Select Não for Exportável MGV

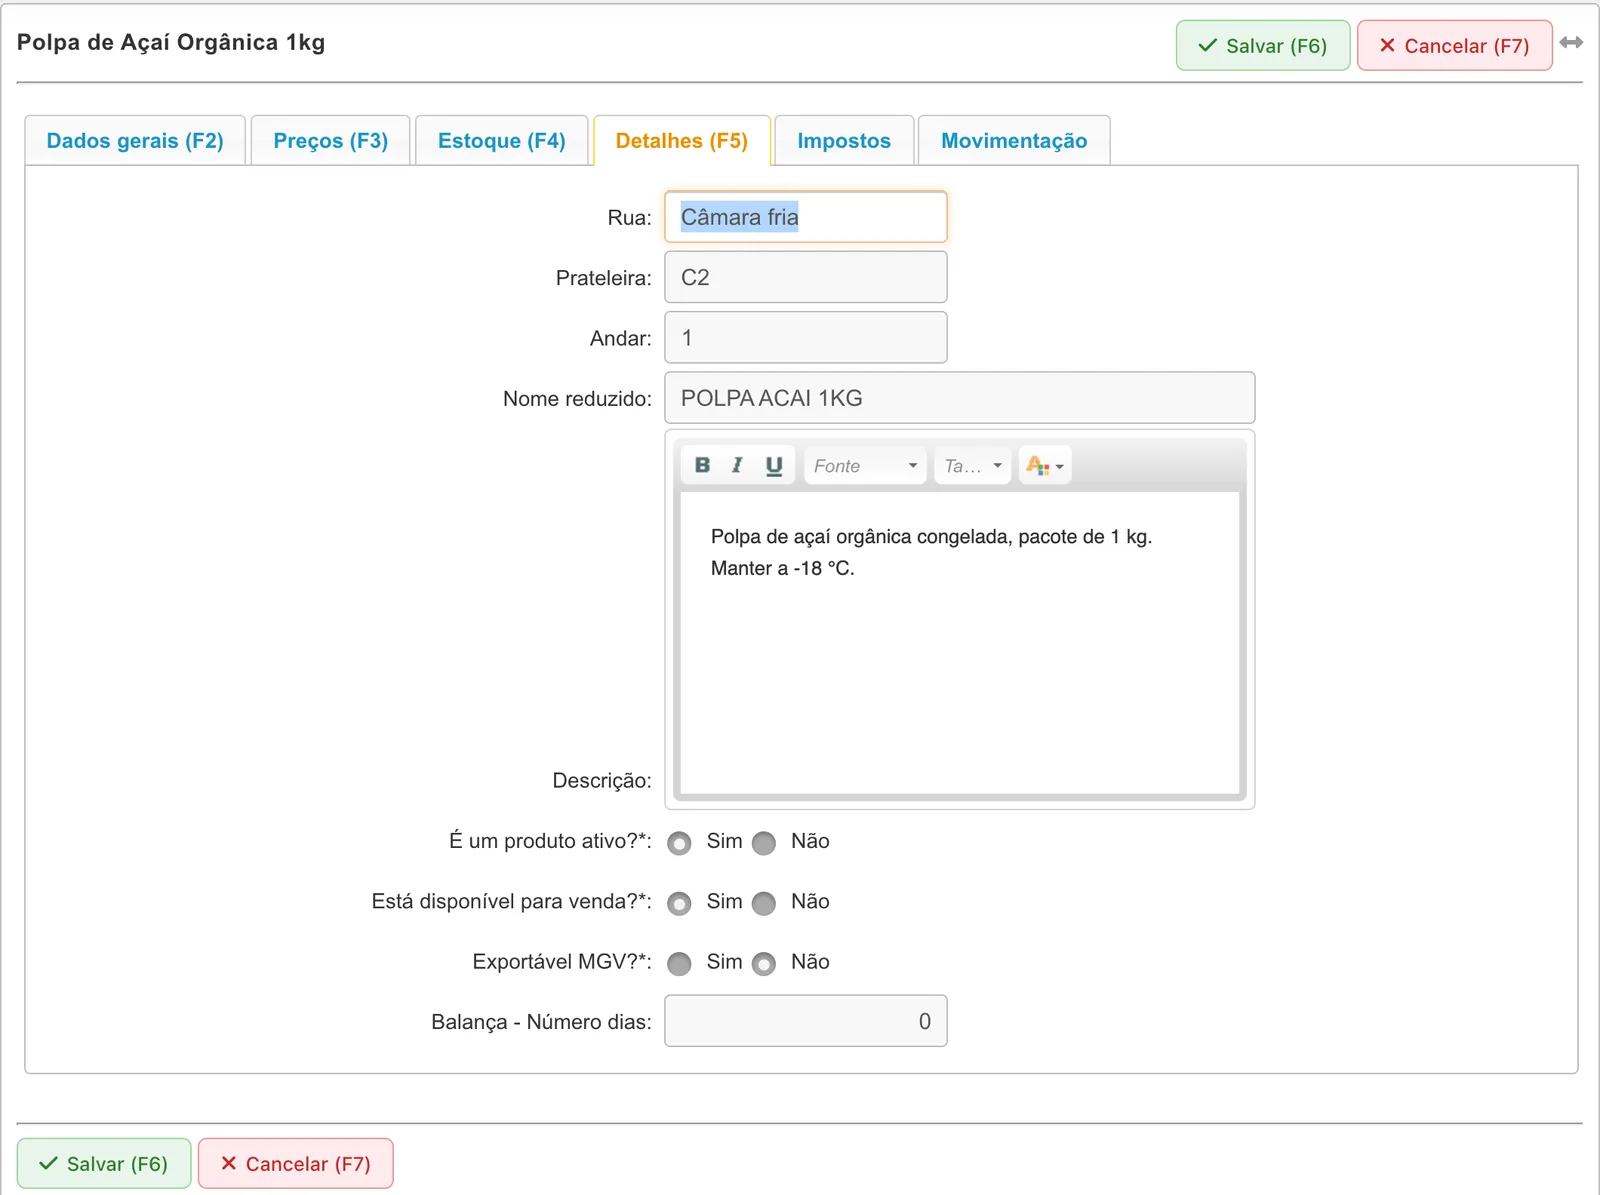point(764,963)
